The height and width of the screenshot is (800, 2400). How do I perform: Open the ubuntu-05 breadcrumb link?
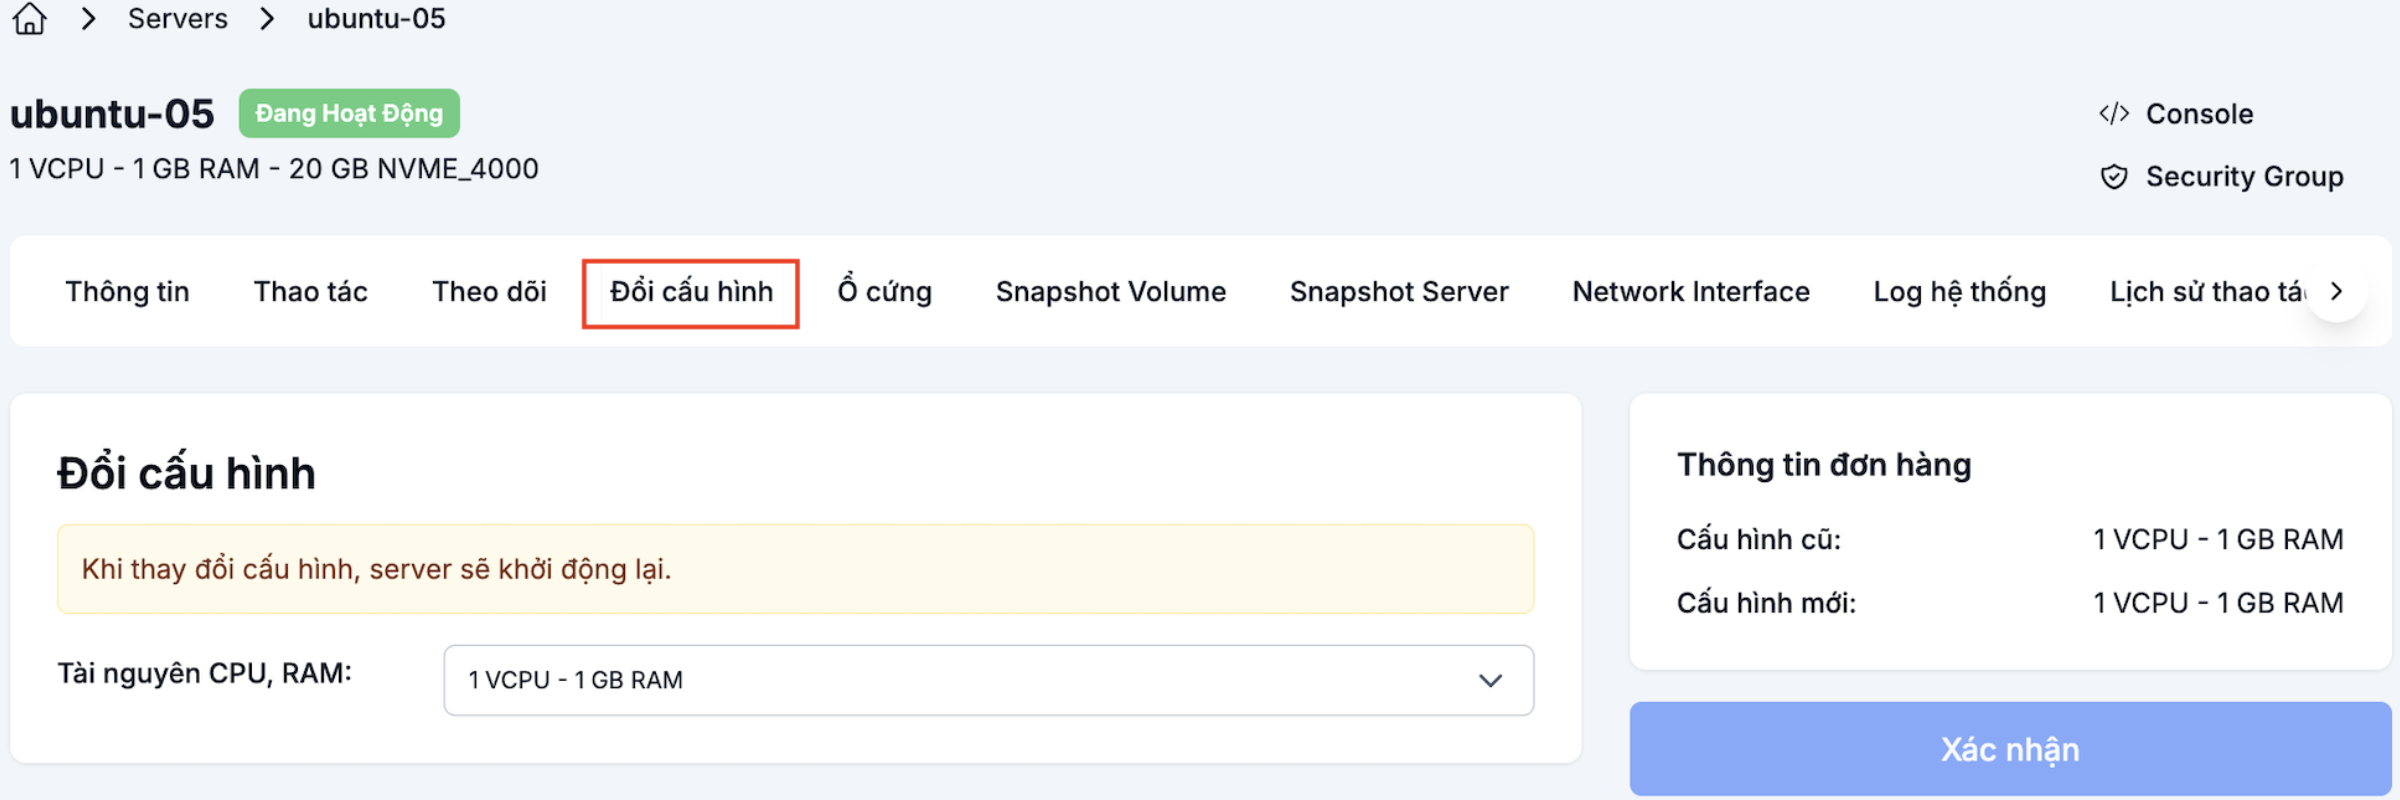(x=376, y=18)
